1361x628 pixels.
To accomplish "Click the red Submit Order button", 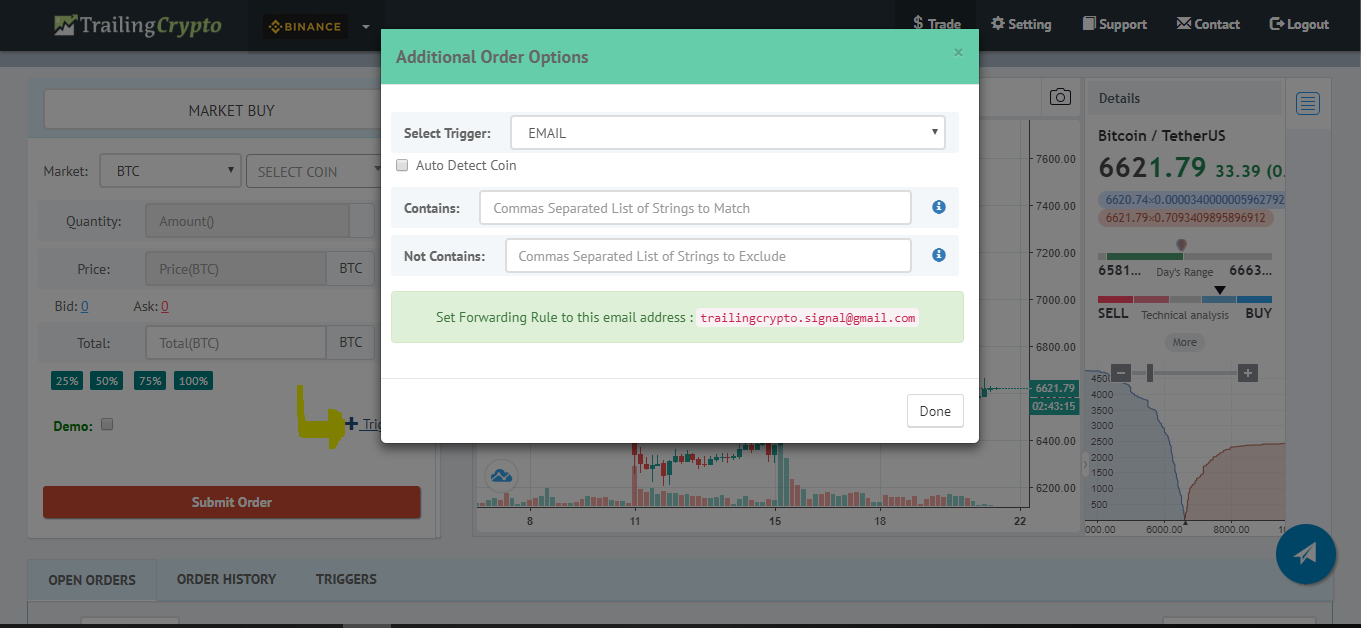I will [x=231, y=502].
